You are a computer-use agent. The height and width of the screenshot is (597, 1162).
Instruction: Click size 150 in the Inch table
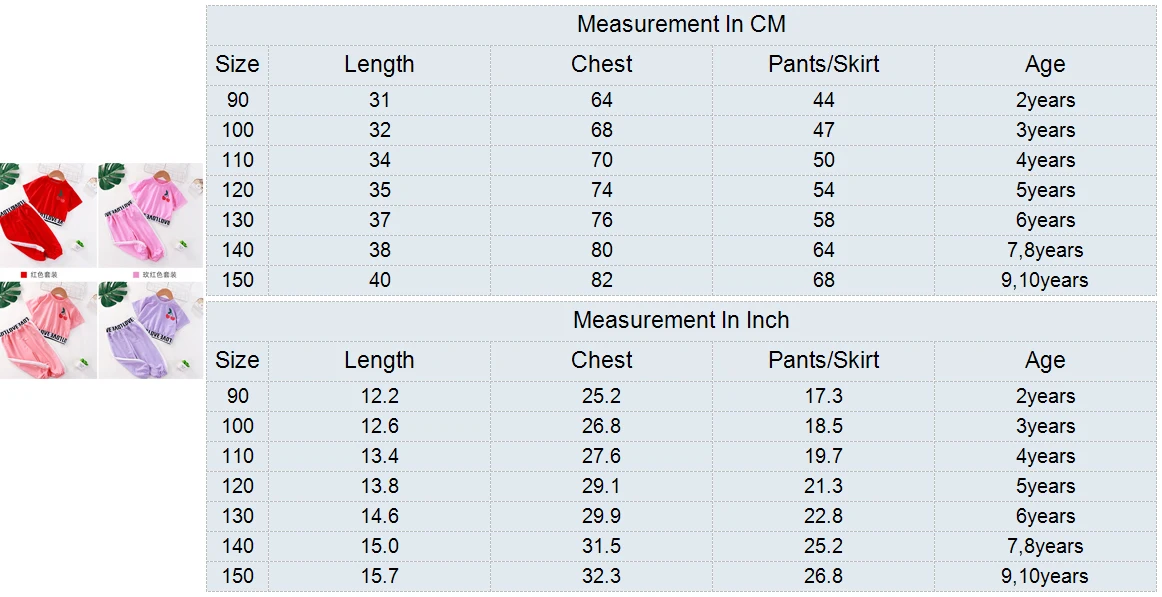tap(237, 576)
